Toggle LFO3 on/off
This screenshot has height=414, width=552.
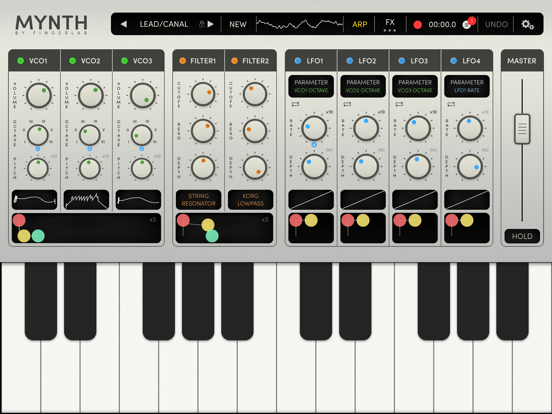(x=402, y=61)
